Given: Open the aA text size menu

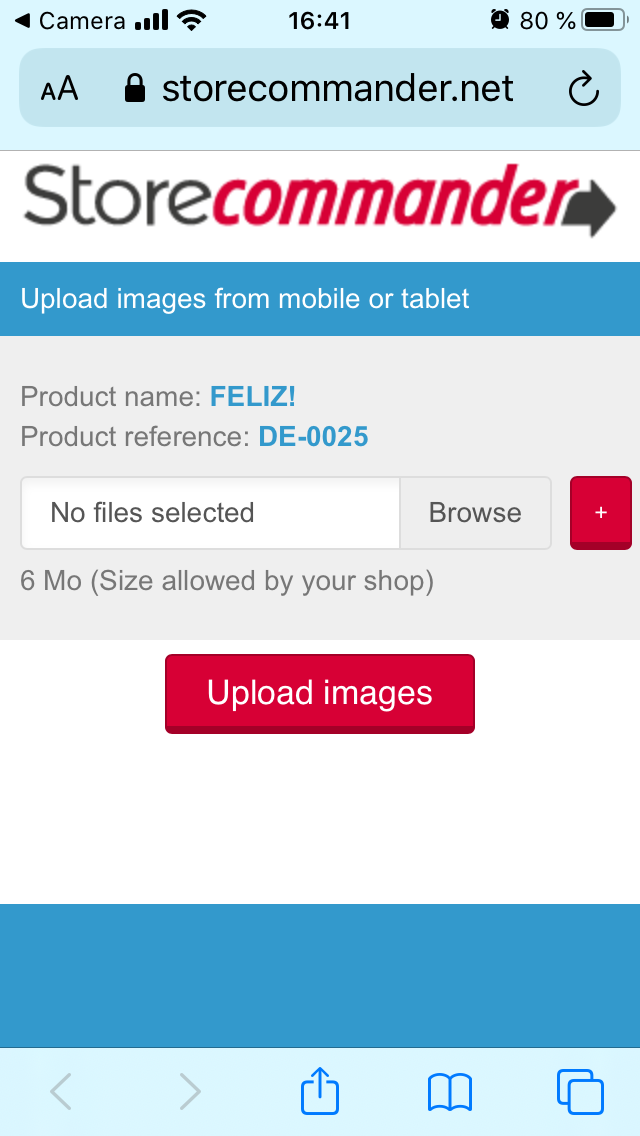Looking at the screenshot, I should (x=59, y=89).
